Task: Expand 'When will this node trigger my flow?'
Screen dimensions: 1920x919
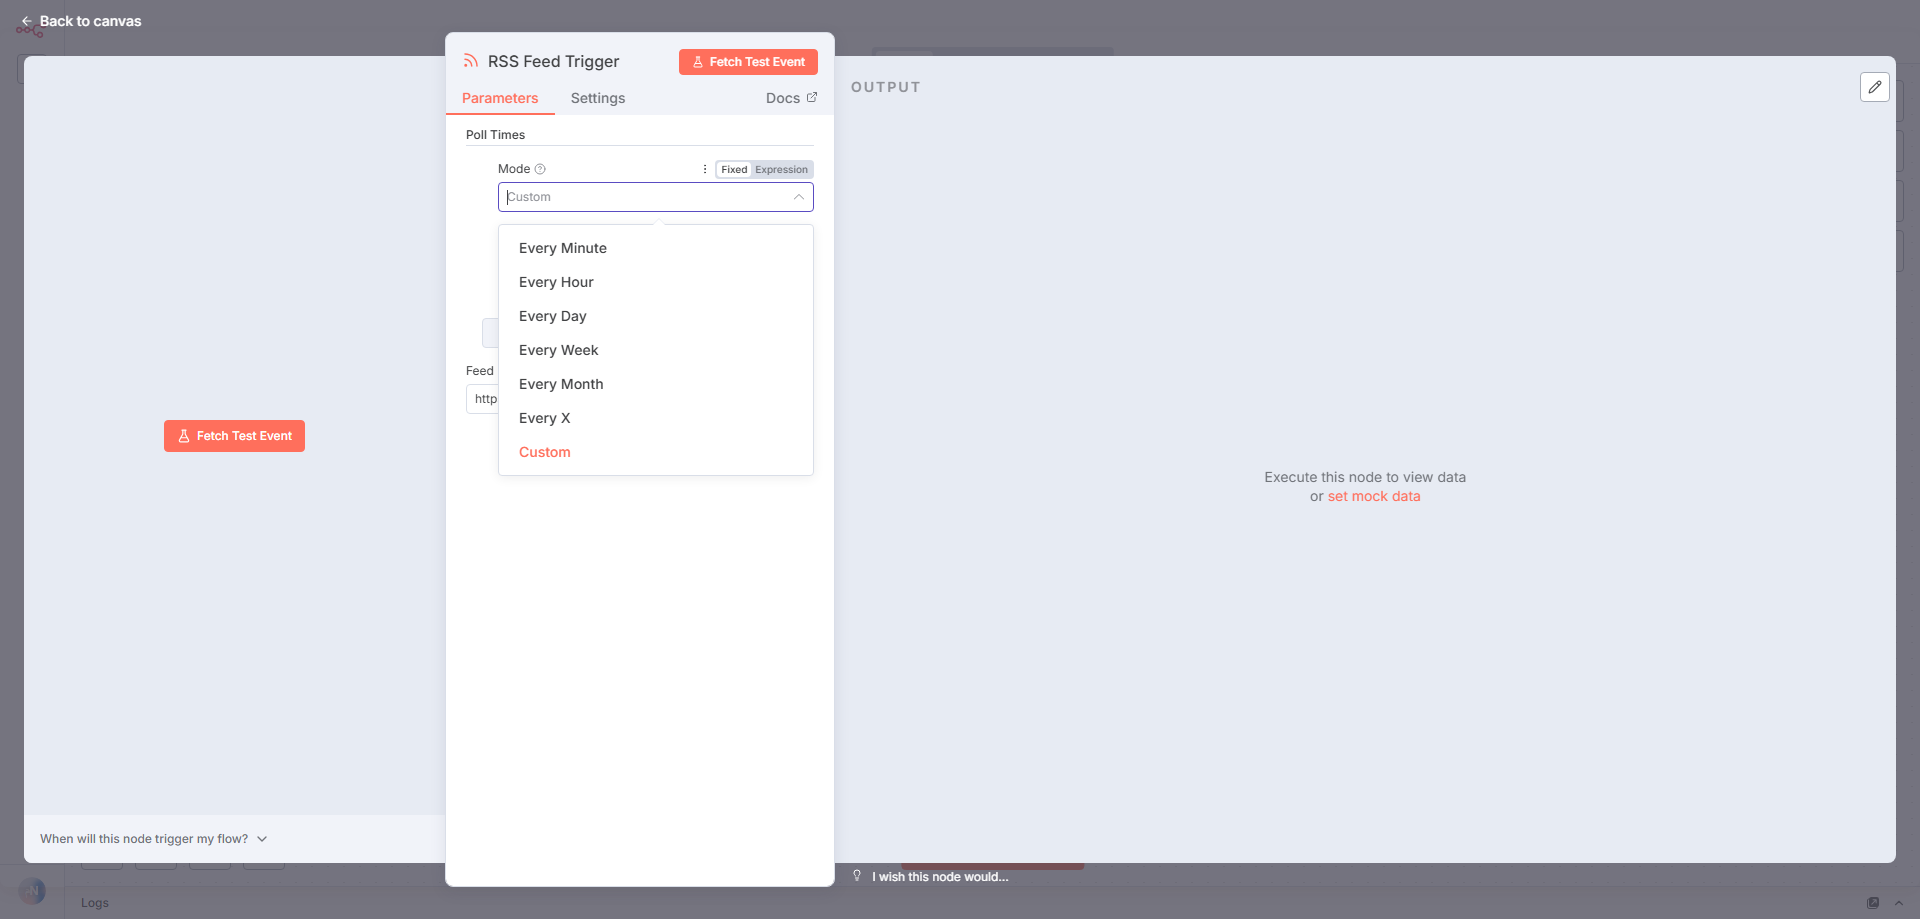Action: click(154, 839)
